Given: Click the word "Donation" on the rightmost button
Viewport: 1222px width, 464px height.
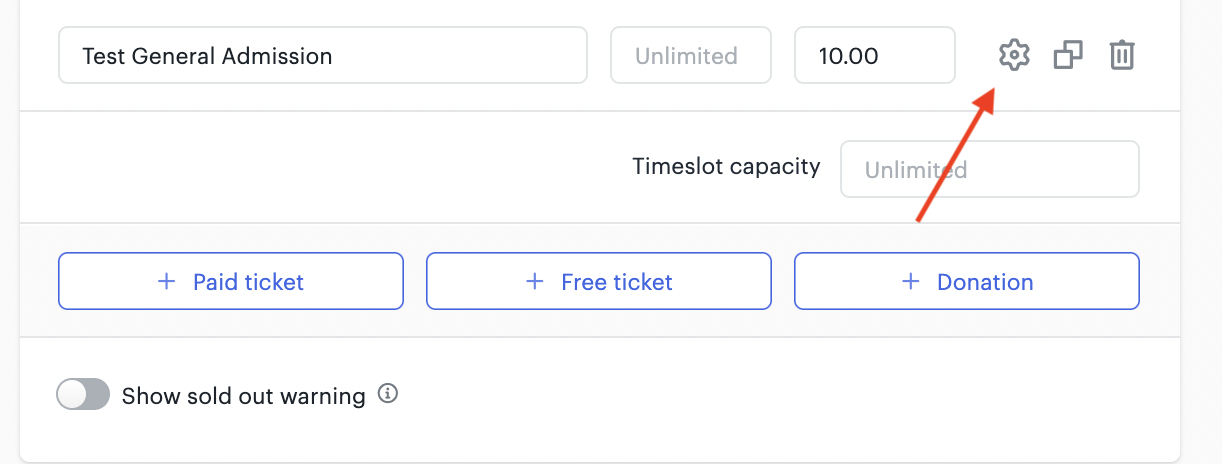Looking at the screenshot, I should [985, 282].
